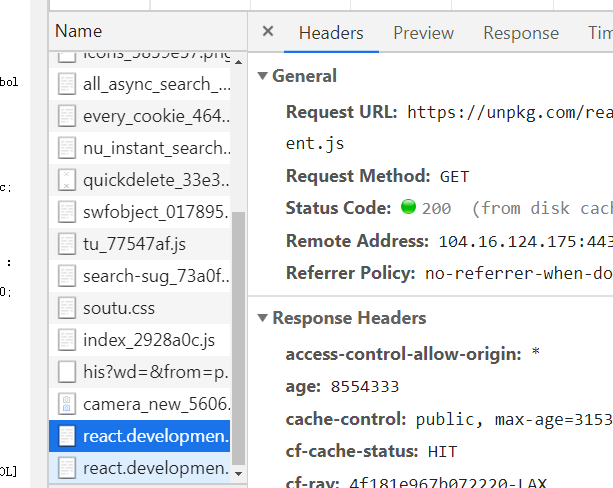Select the last react.developmen request row
613x488 pixels.
(140, 468)
